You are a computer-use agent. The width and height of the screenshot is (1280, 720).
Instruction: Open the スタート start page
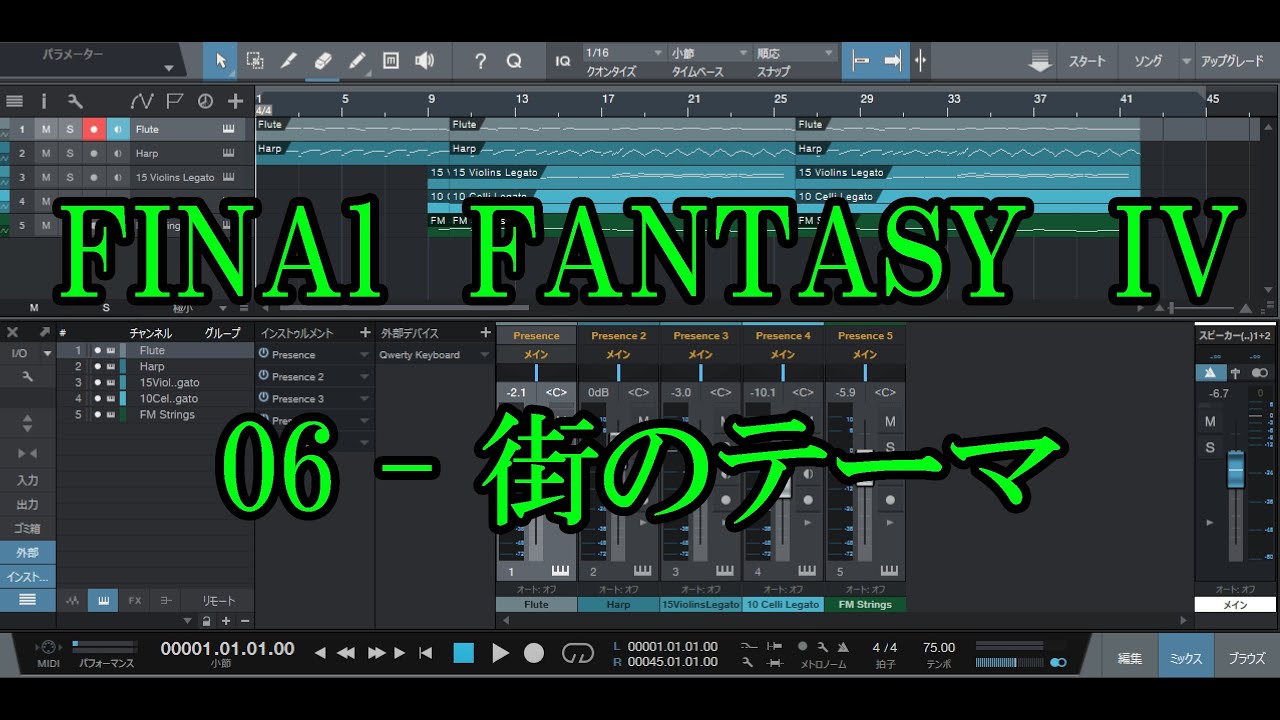[1087, 61]
